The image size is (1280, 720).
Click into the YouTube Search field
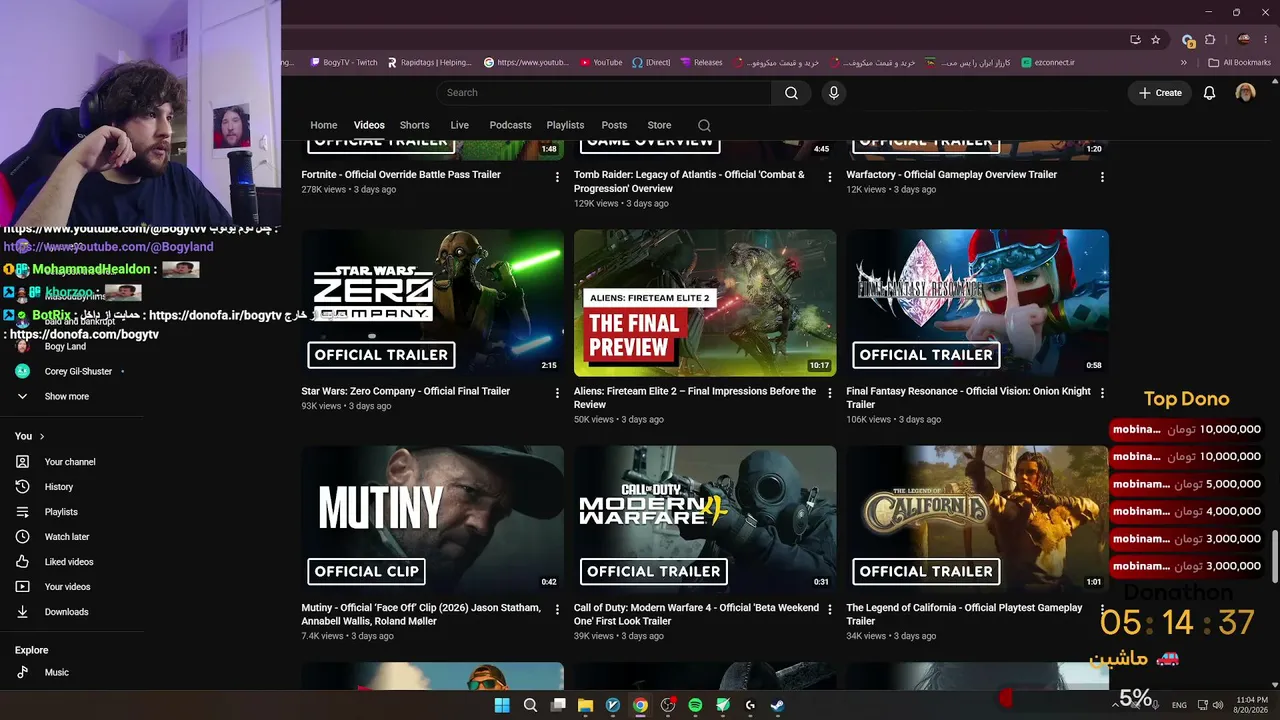(604, 93)
